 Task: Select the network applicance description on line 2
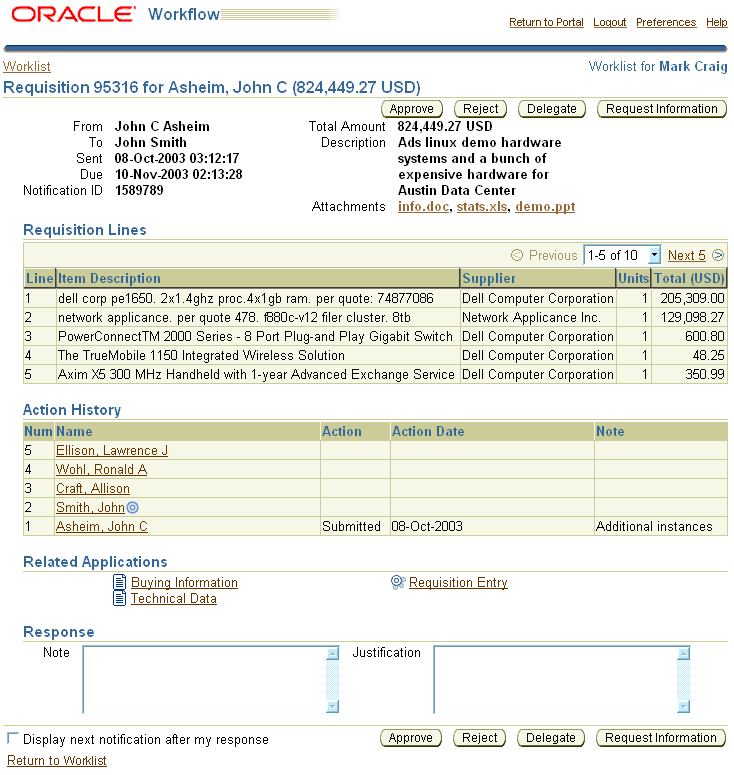click(234, 317)
